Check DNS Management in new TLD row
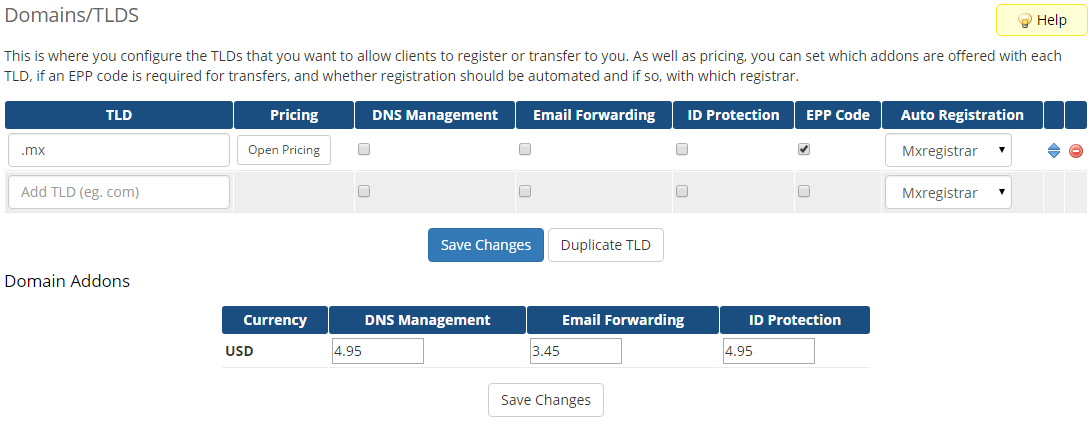Viewport: 1092px width, 425px height. coord(364,191)
